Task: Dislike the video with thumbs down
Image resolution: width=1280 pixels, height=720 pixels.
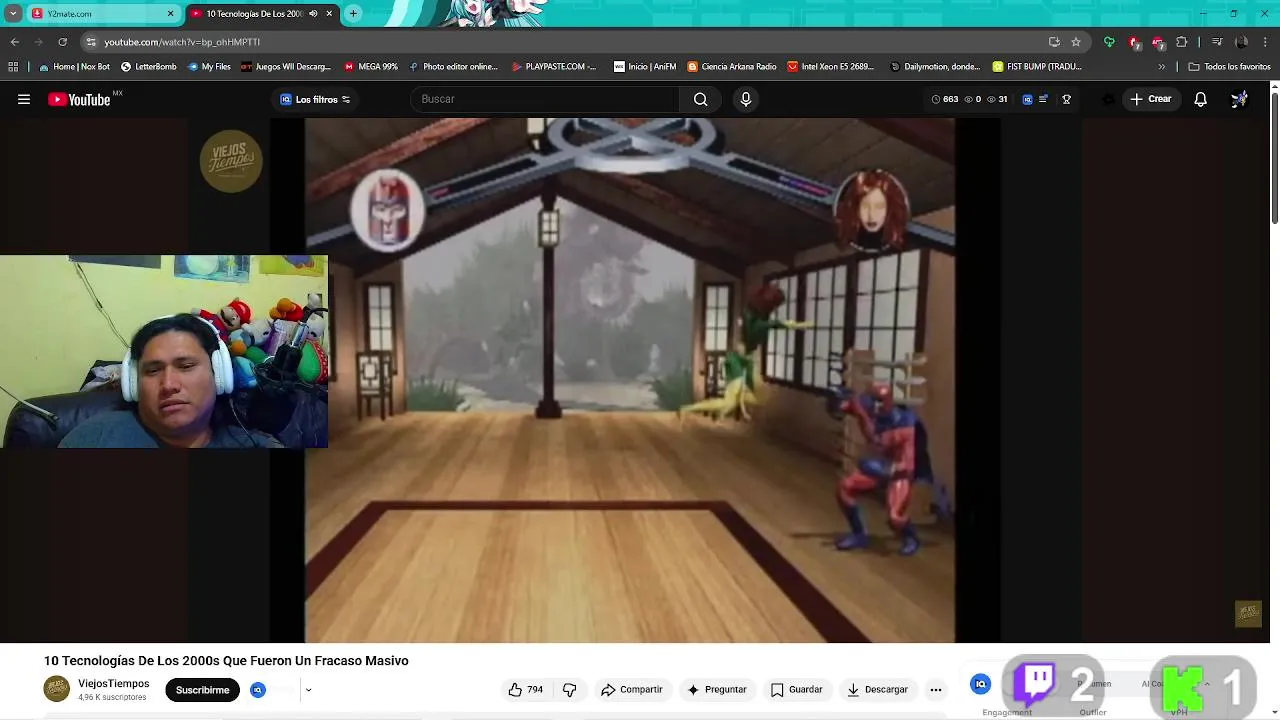Action: coord(569,689)
